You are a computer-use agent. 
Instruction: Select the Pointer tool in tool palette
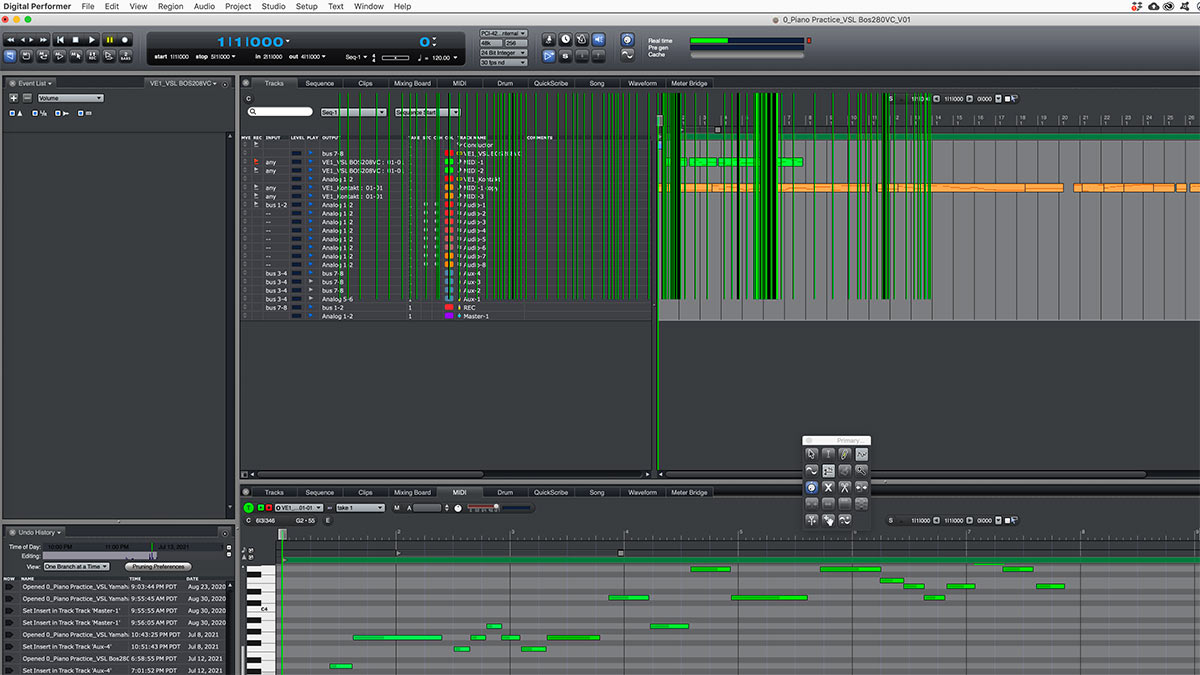[811, 454]
